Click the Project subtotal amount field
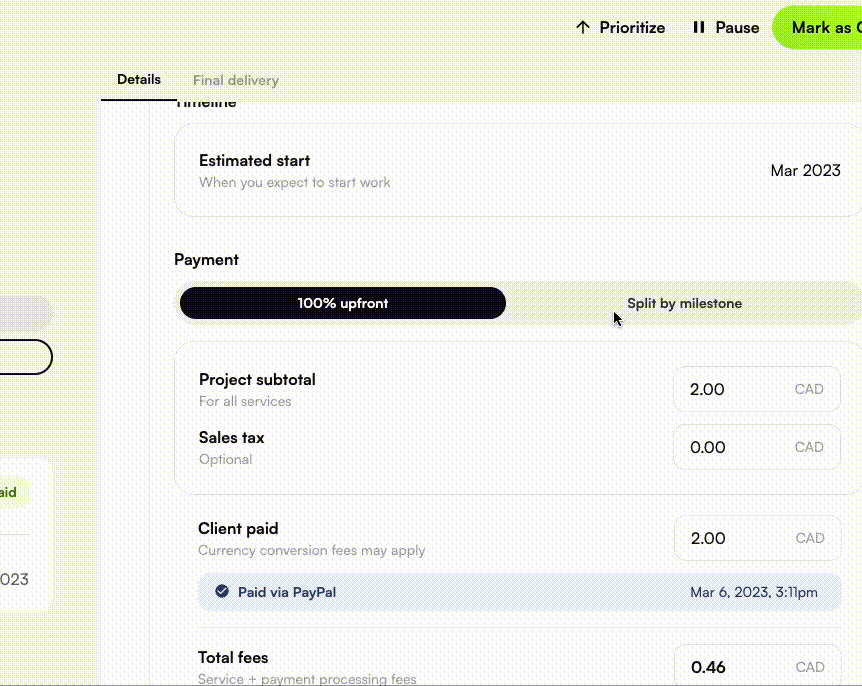 (720, 389)
